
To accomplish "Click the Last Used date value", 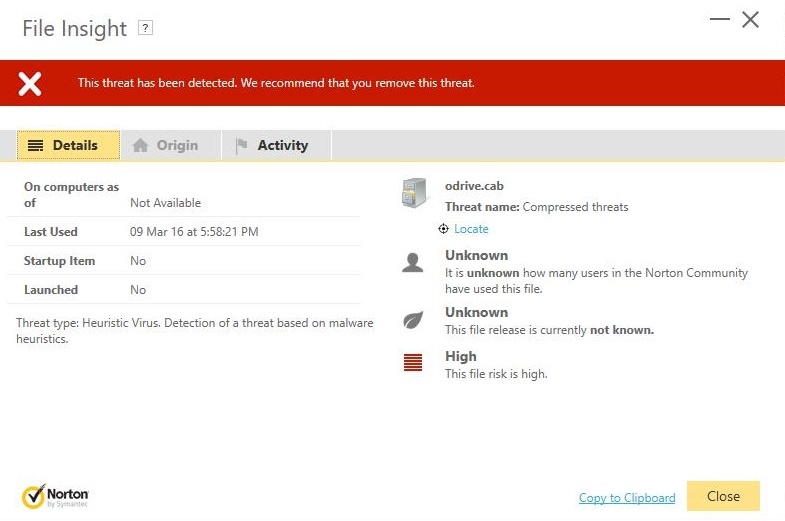I will 194,232.
